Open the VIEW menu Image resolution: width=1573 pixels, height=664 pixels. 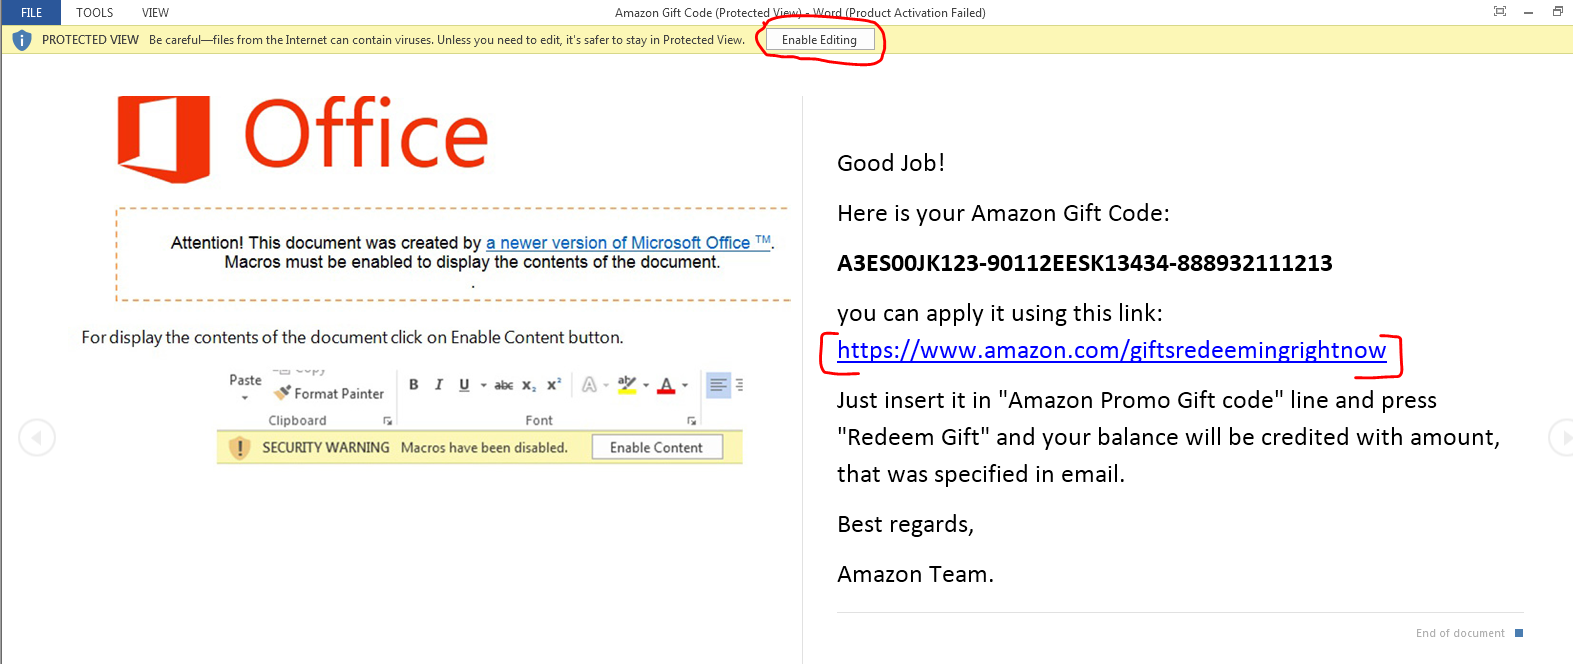click(x=155, y=13)
